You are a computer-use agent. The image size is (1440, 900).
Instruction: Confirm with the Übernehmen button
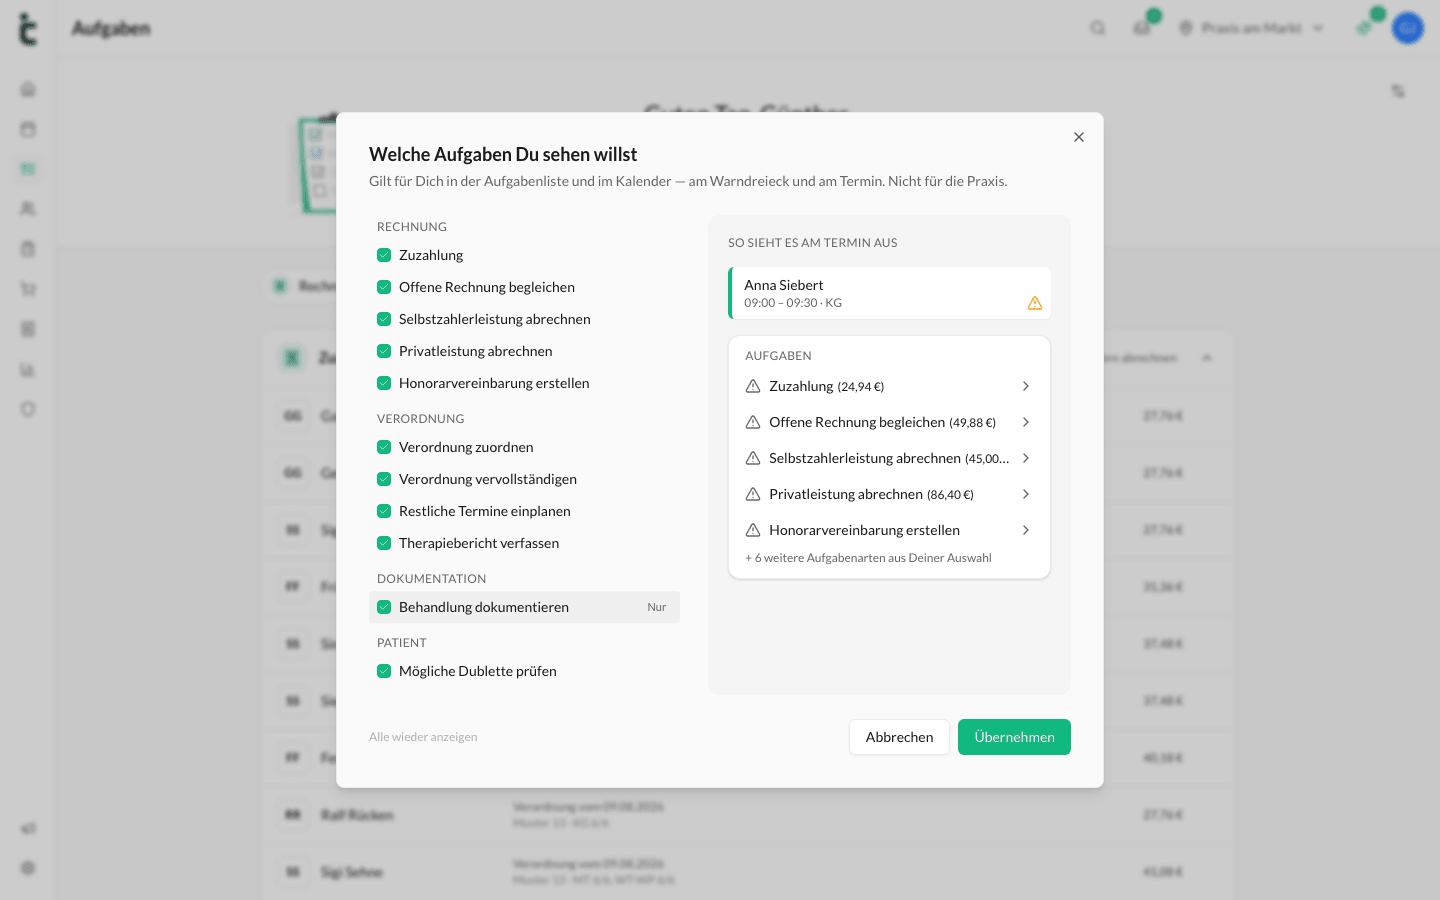pyautogui.click(x=1014, y=737)
